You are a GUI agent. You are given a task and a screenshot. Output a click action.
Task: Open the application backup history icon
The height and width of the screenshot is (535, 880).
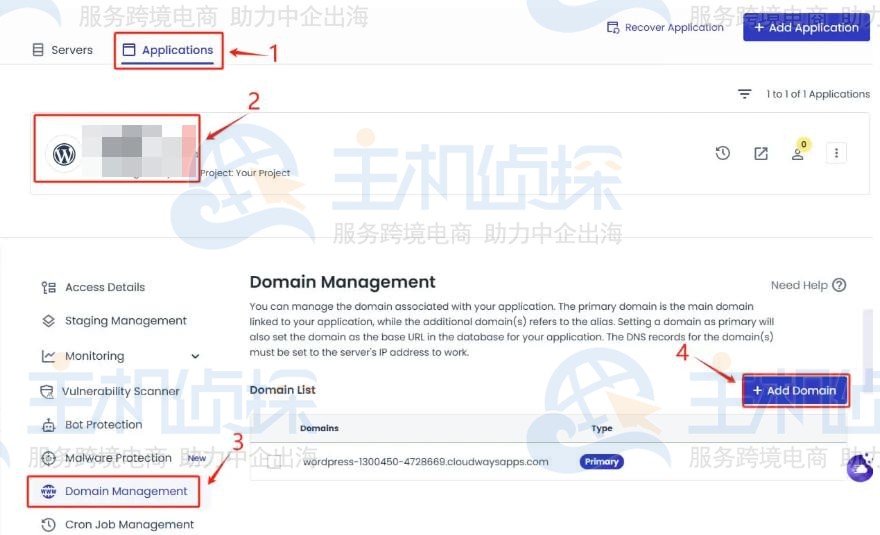723,153
